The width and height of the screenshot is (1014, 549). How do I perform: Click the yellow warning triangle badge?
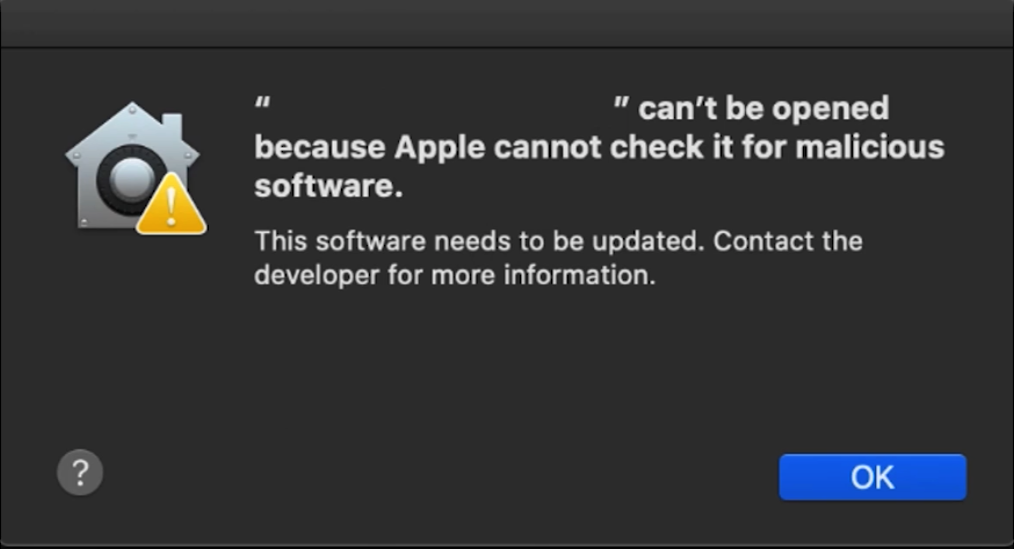(171, 205)
